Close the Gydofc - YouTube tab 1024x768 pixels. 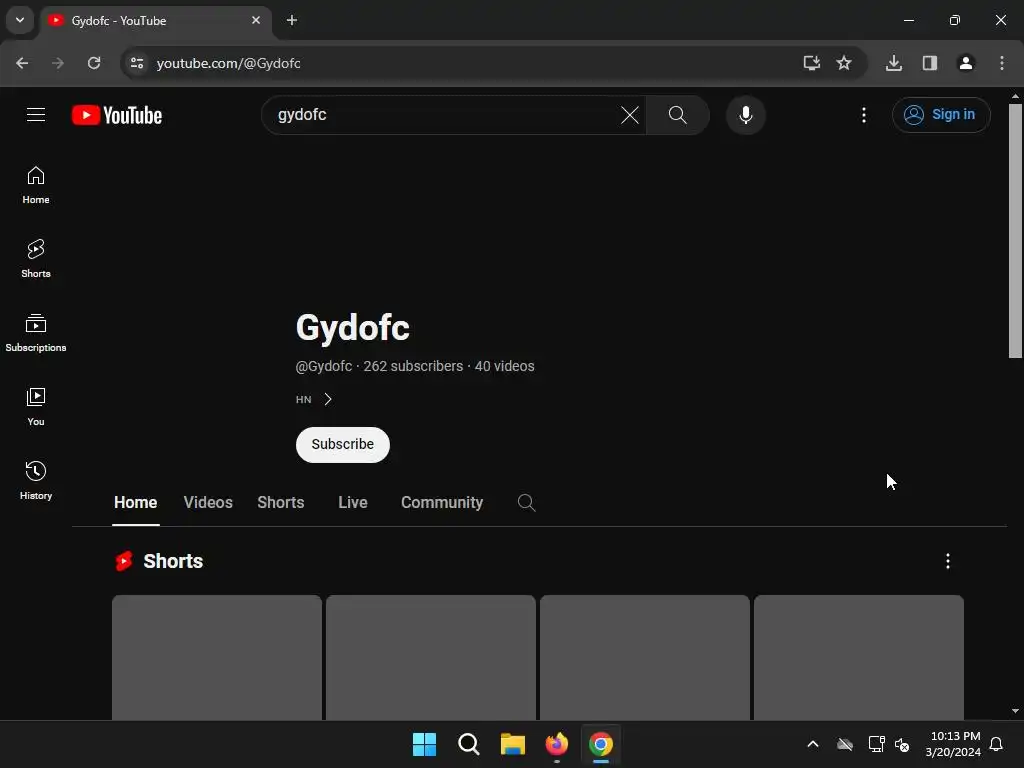tap(256, 20)
